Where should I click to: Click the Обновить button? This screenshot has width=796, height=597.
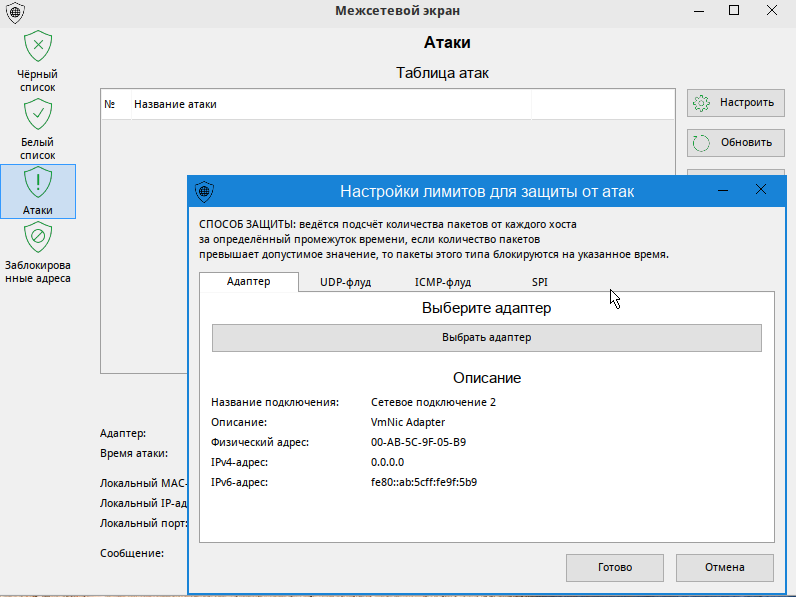tap(736, 143)
